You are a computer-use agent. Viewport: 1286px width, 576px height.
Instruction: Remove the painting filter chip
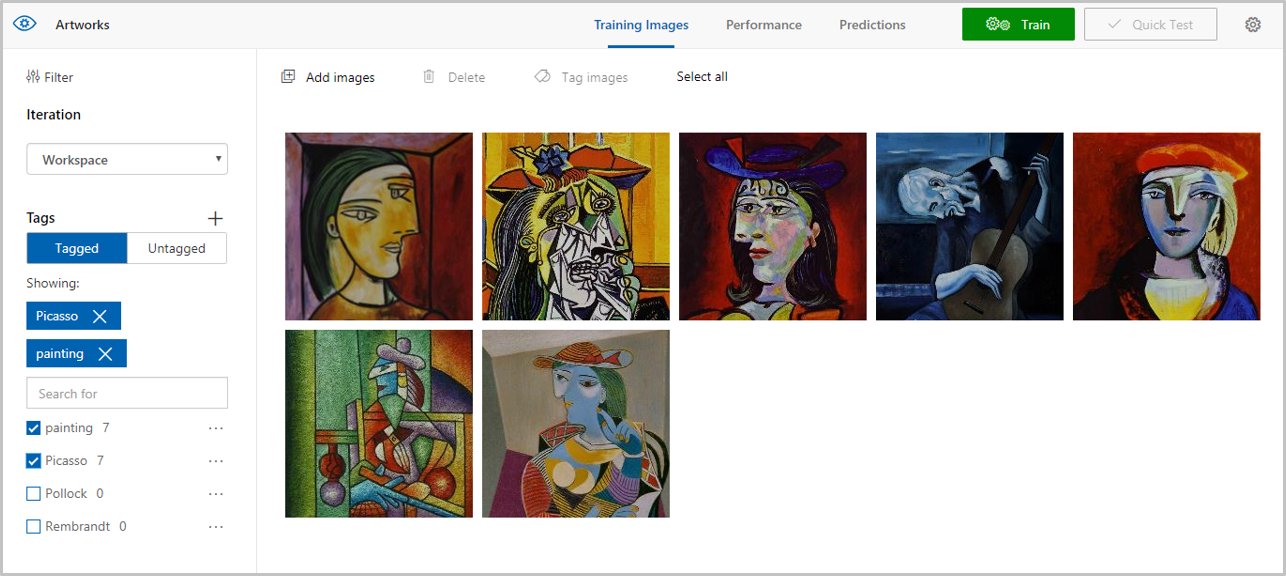point(105,354)
